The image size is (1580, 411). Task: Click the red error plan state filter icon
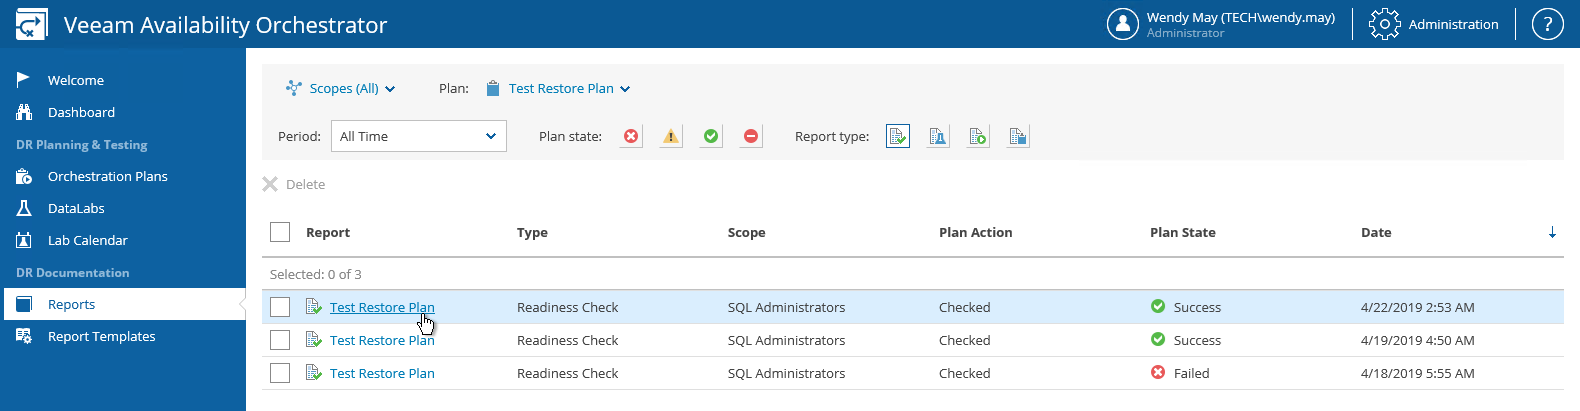click(631, 136)
